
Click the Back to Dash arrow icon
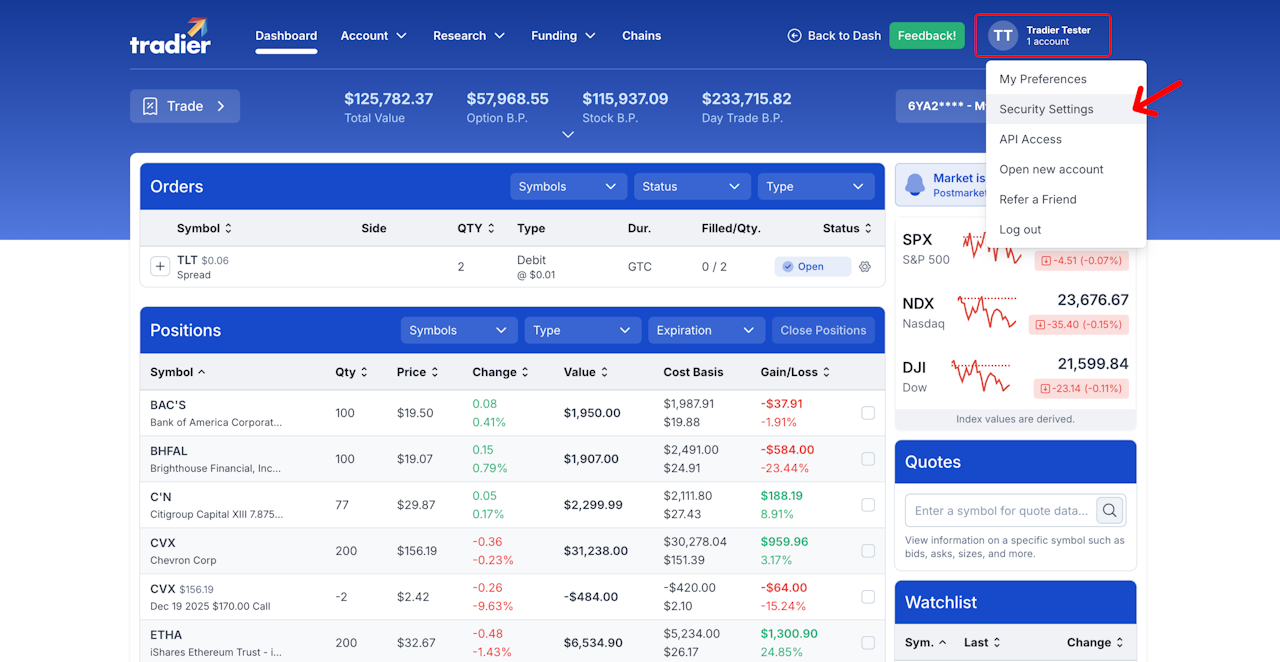[795, 36]
